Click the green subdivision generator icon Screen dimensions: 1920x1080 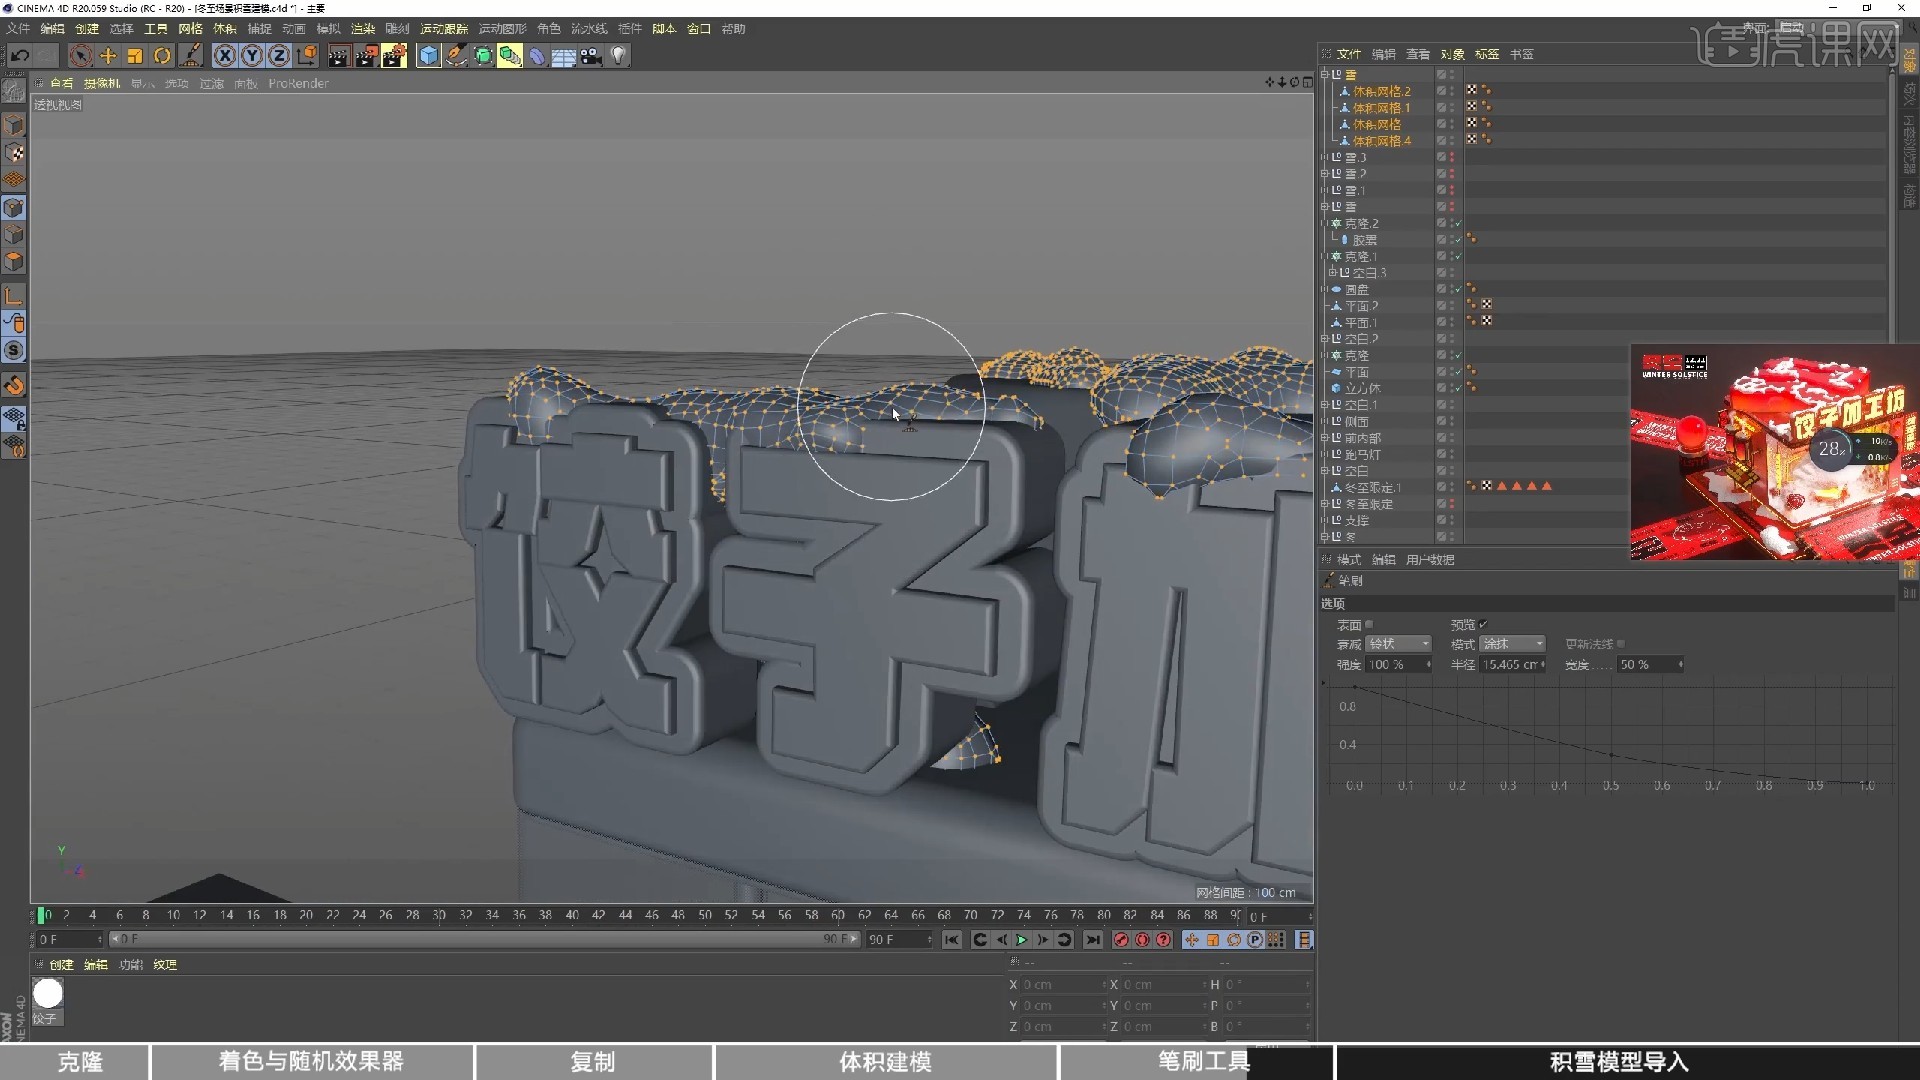(483, 56)
